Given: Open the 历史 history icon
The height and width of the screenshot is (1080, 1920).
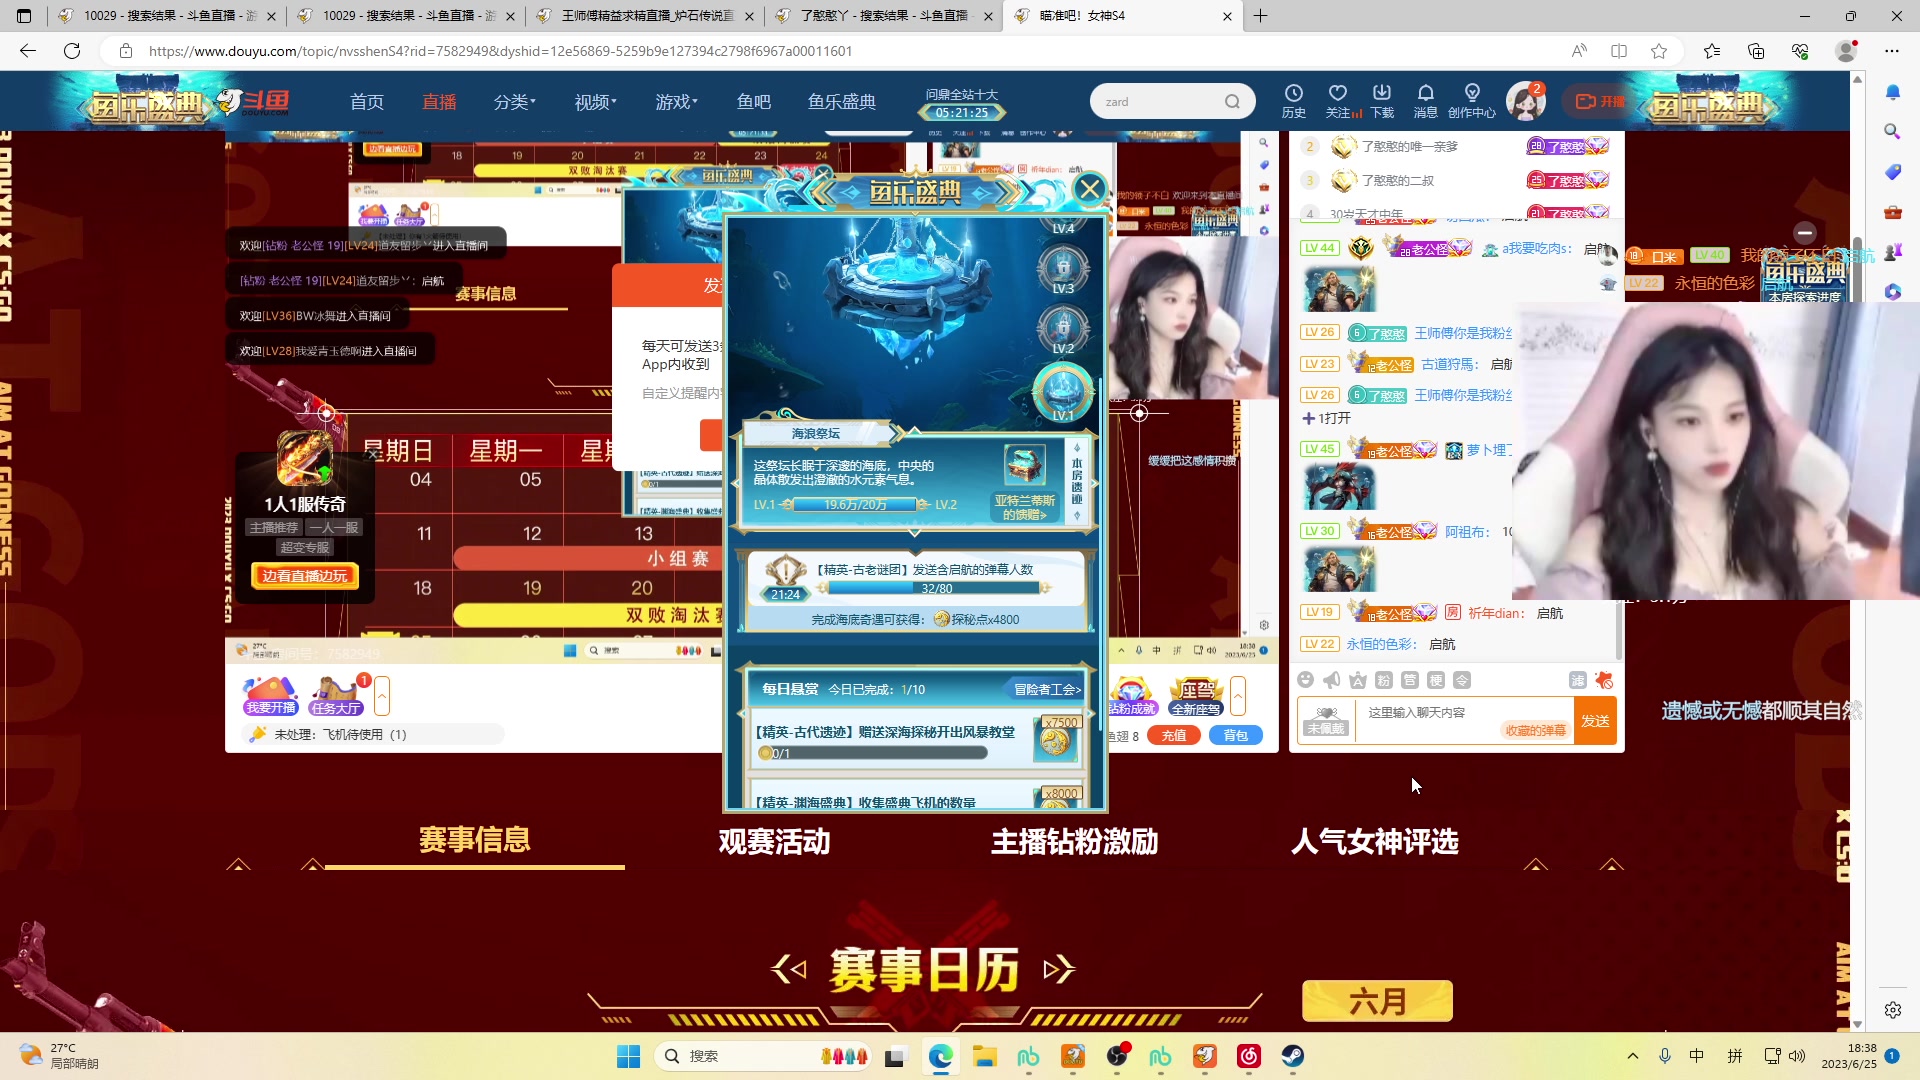Looking at the screenshot, I should point(1293,101).
